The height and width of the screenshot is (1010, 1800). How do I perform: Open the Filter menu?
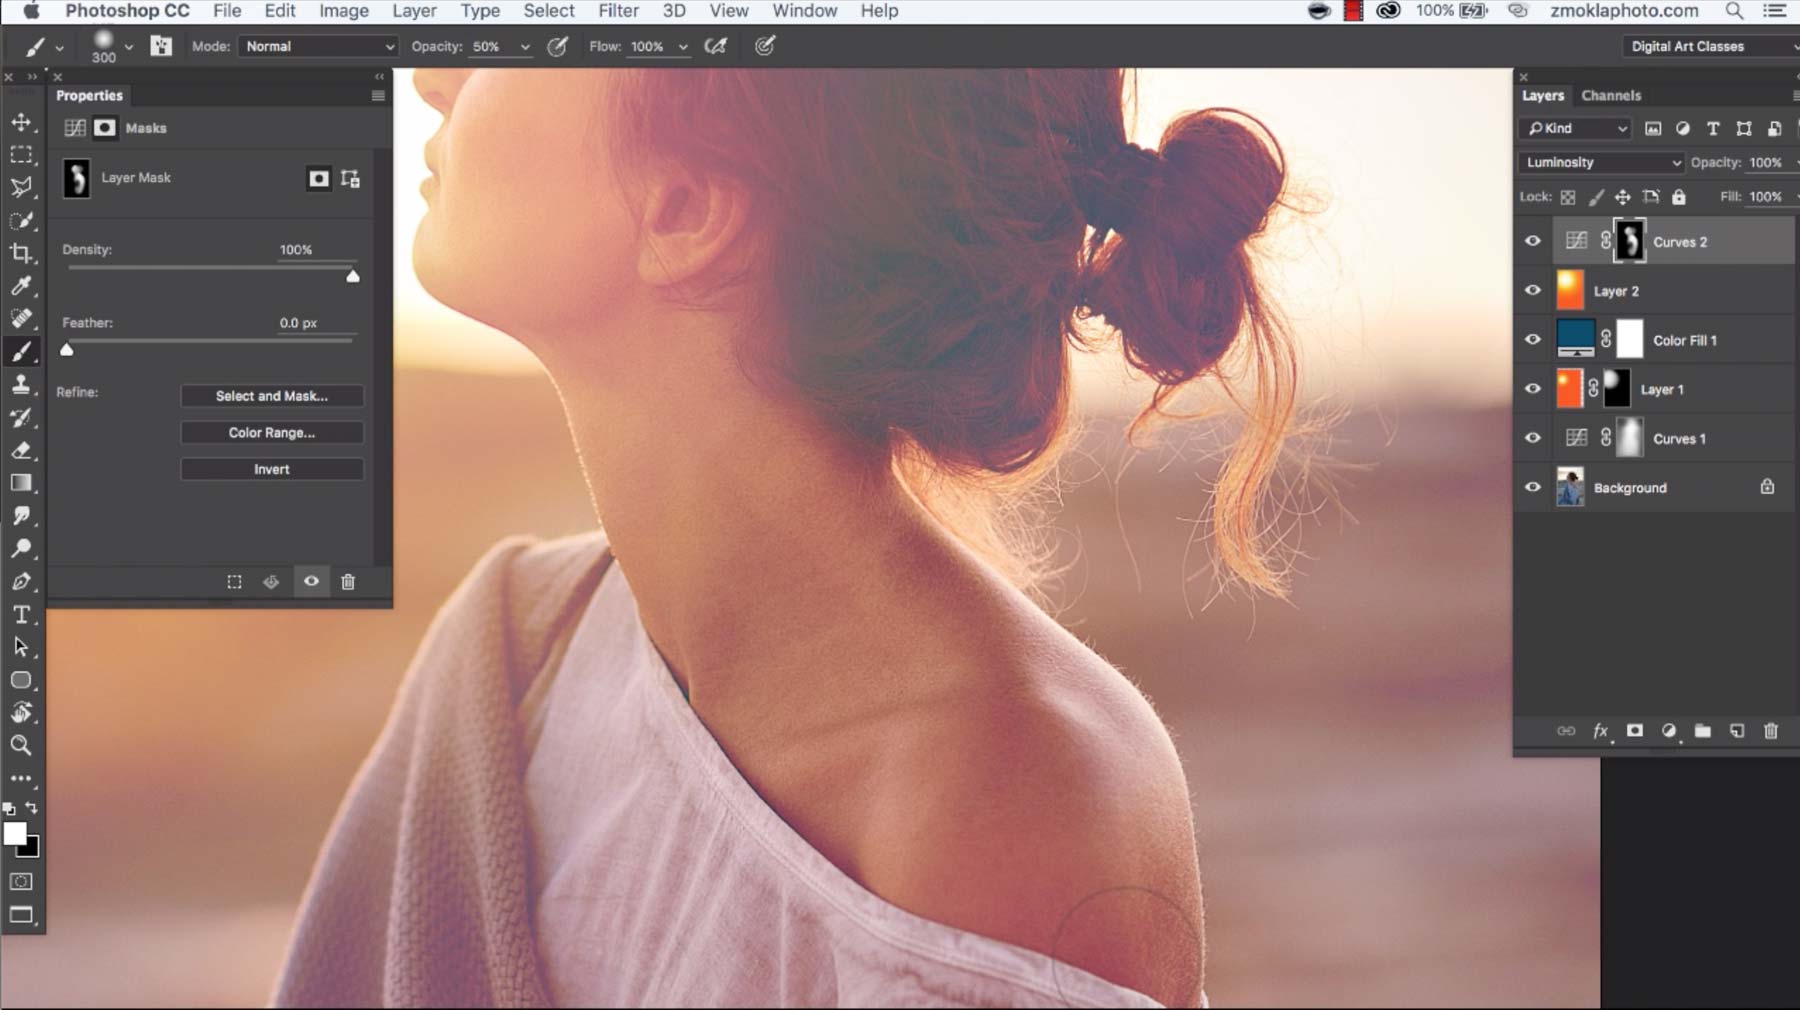pyautogui.click(x=618, y=11)
